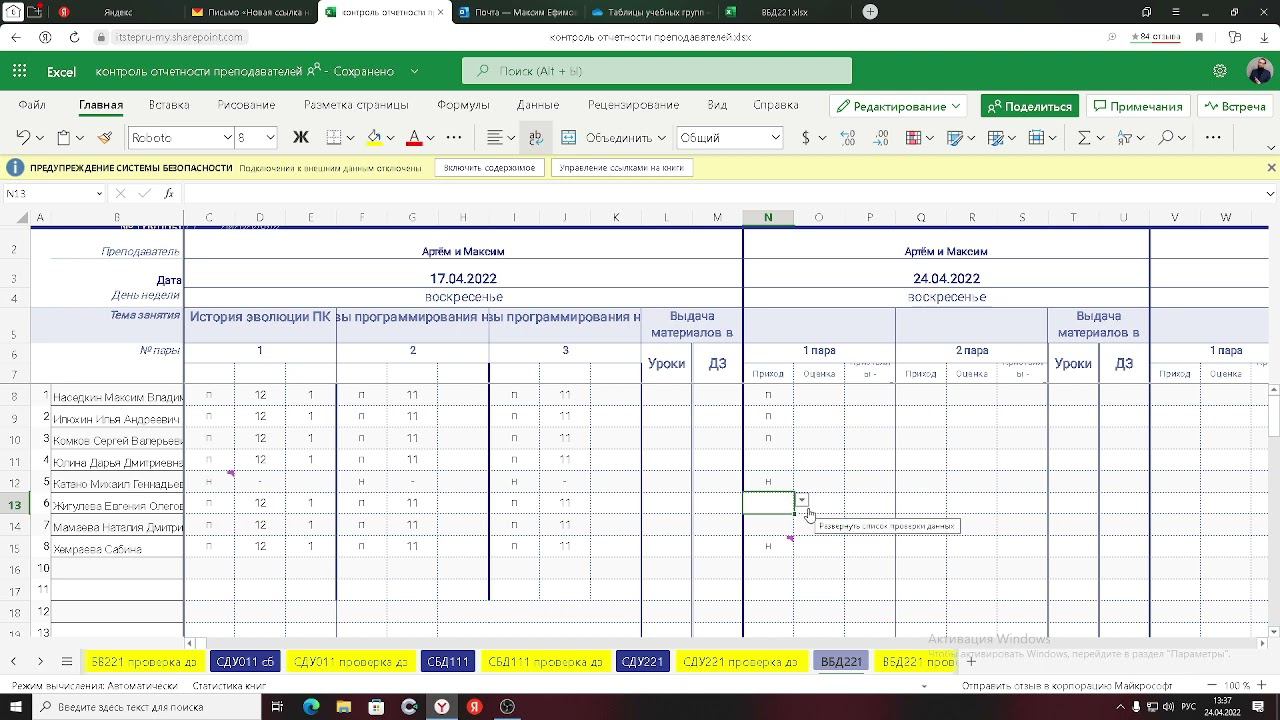
Task: Click the Paste clipboard icon
Action: point(64,138)
